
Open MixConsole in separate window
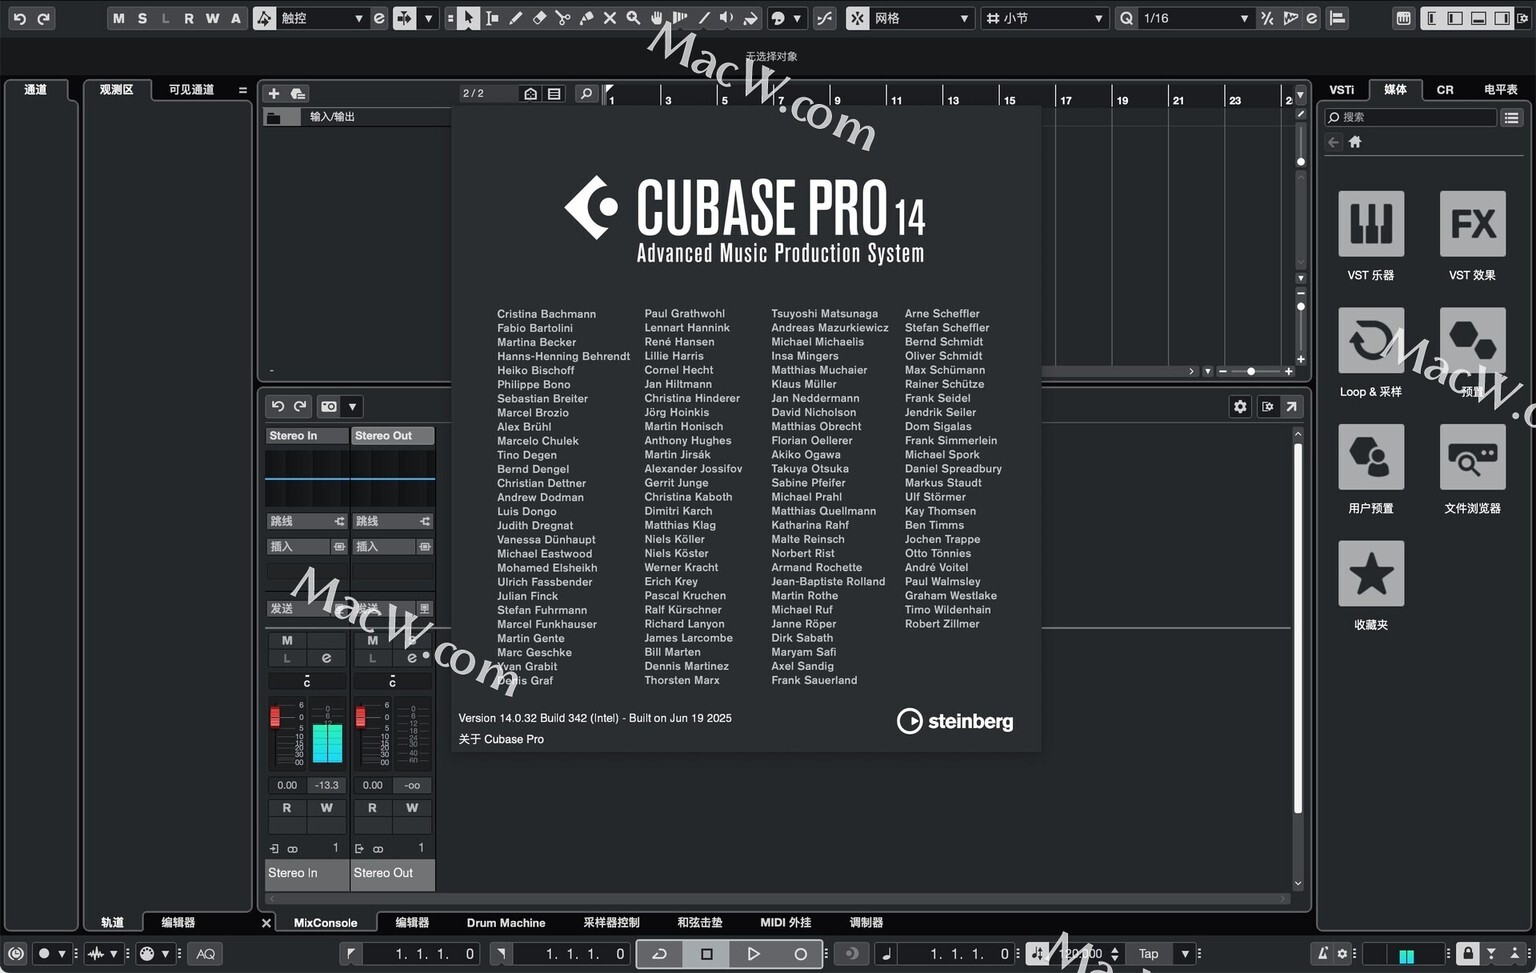1292,406
